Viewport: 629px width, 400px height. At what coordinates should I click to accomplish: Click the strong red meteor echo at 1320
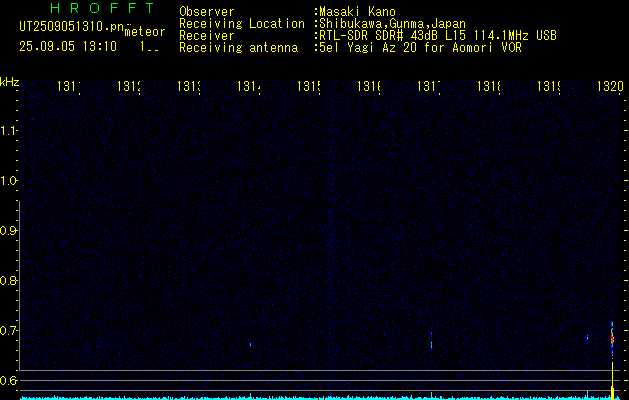click(x=612, y=339)
